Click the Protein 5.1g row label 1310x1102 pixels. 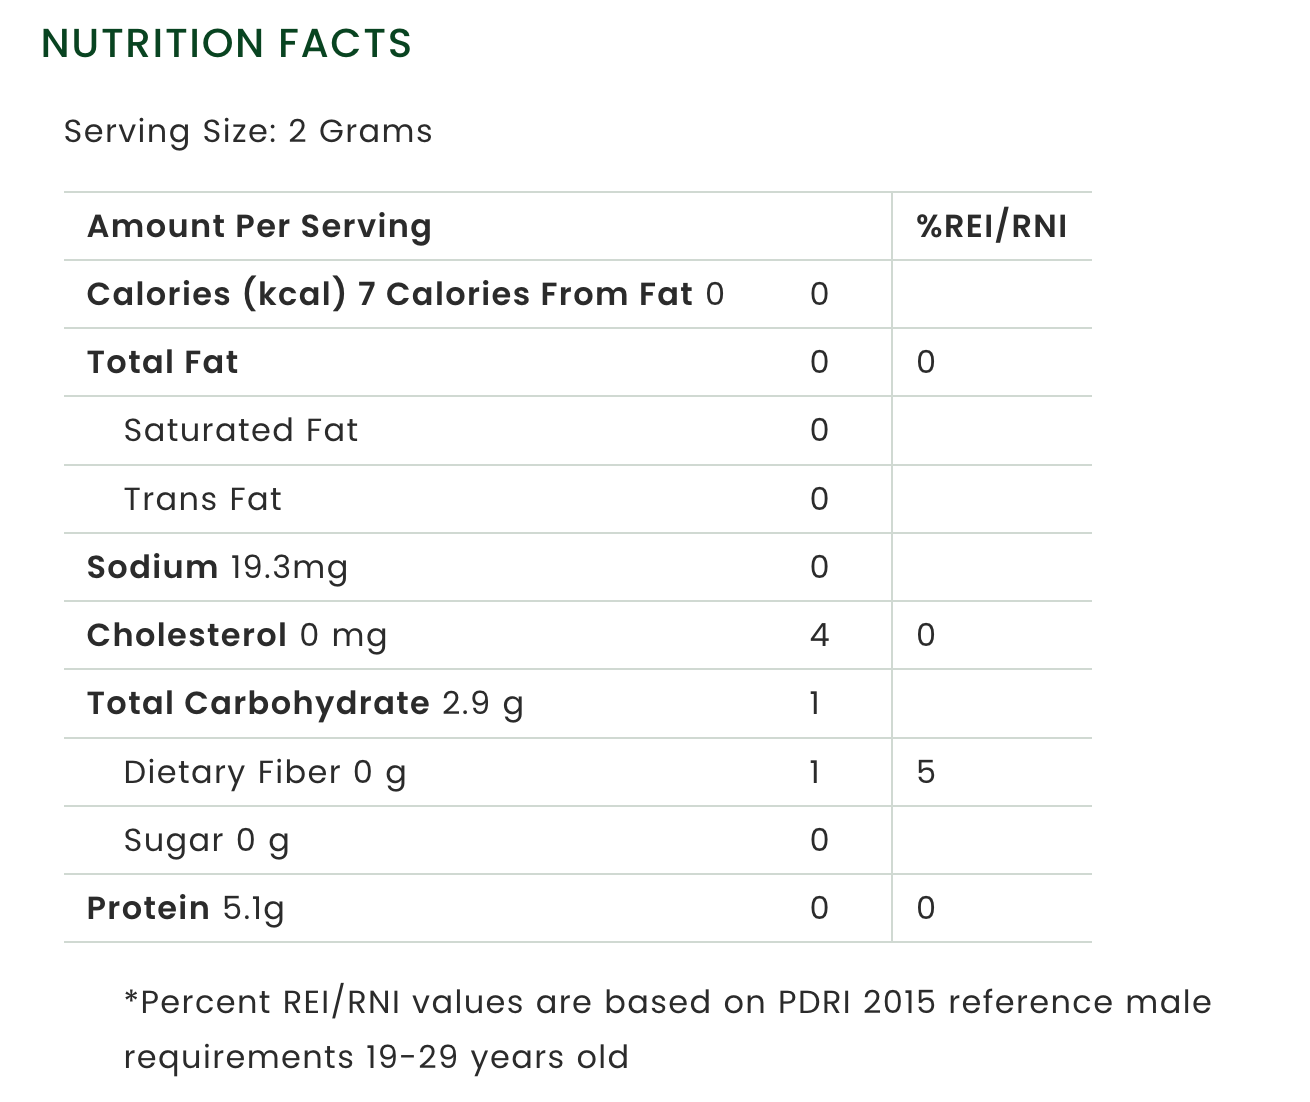185,908
